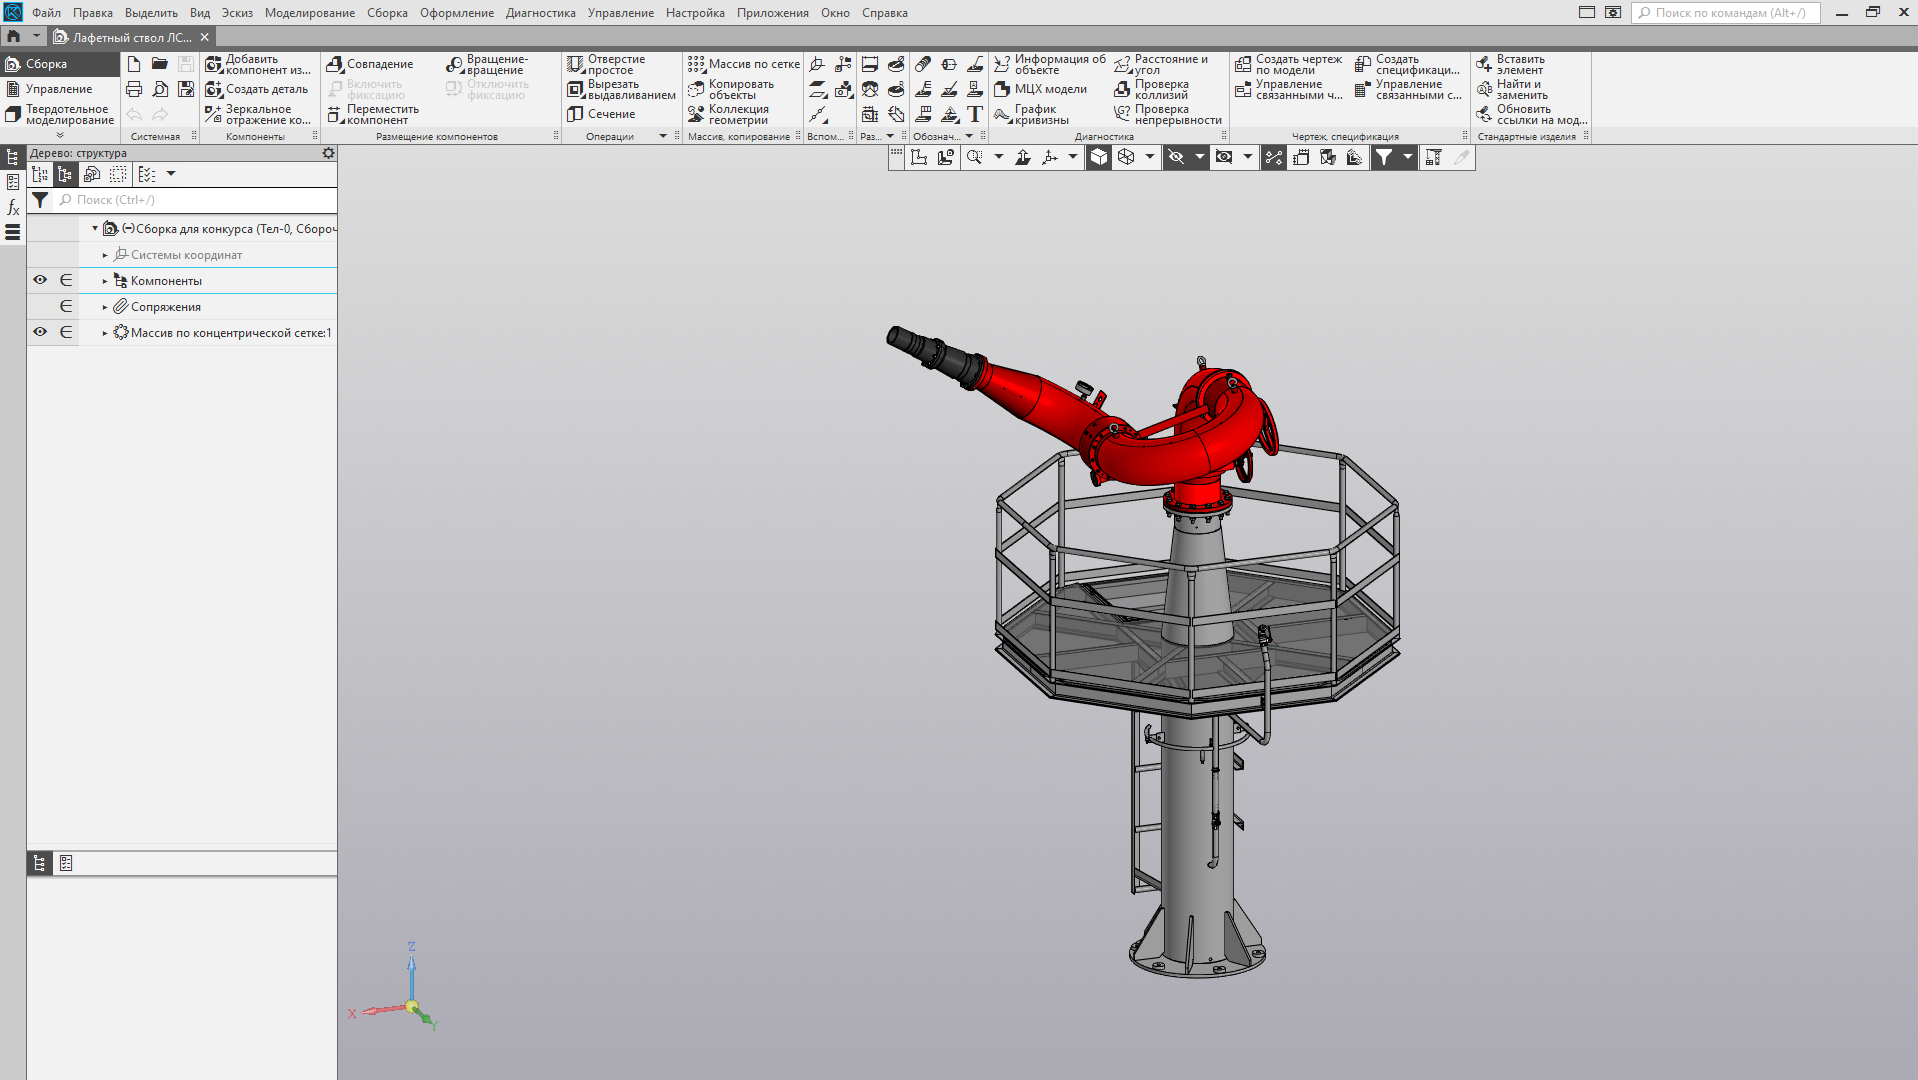
Task: Click the Section (Сечение) tool
Action: pyautogui.click(x=576, y=115)
